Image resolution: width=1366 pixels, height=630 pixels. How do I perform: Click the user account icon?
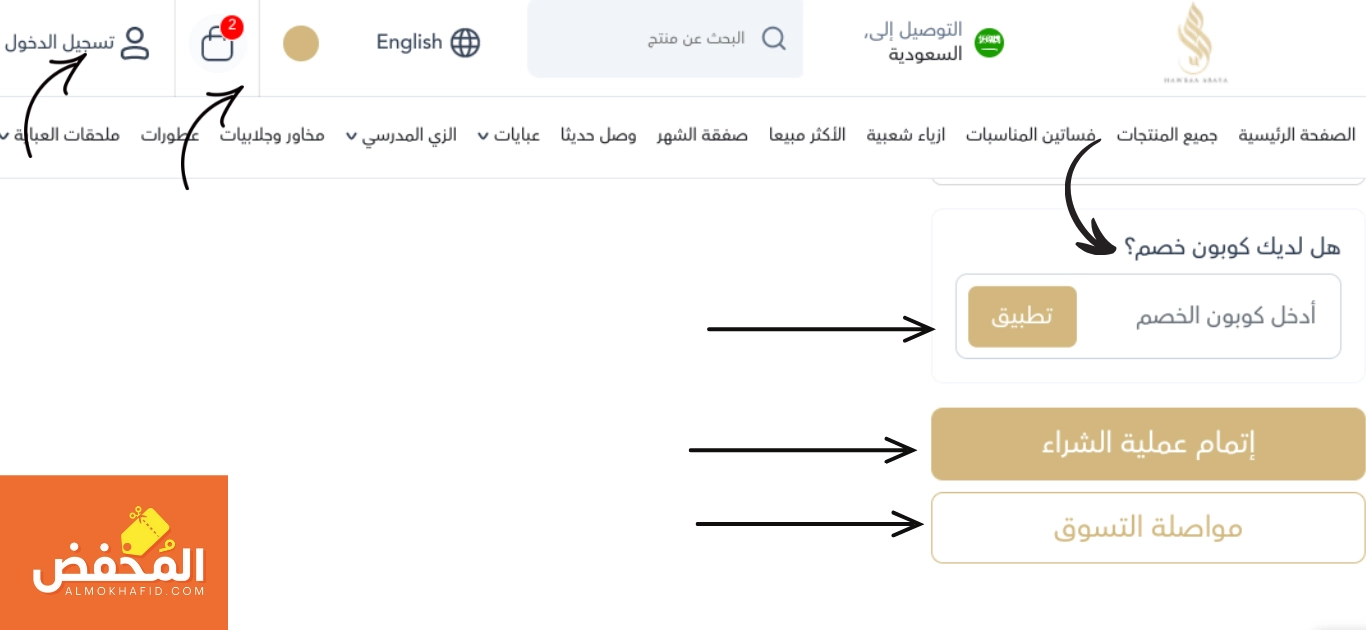pyautogui.click(x=134, y=43)
